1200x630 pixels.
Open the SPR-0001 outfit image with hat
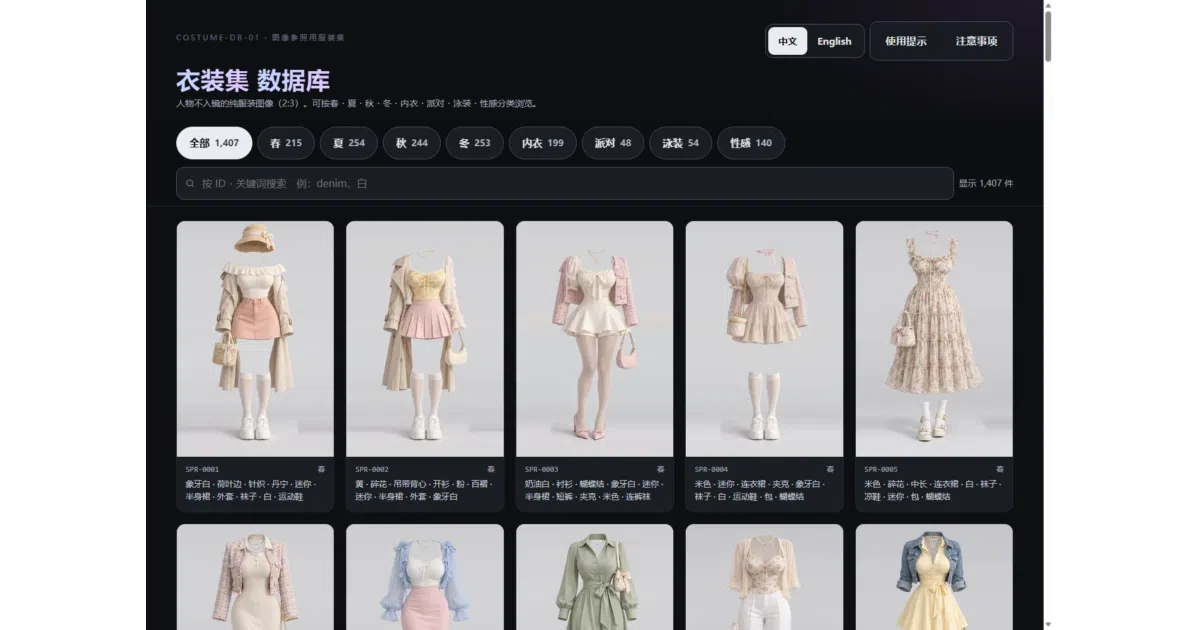pos(255,339)
